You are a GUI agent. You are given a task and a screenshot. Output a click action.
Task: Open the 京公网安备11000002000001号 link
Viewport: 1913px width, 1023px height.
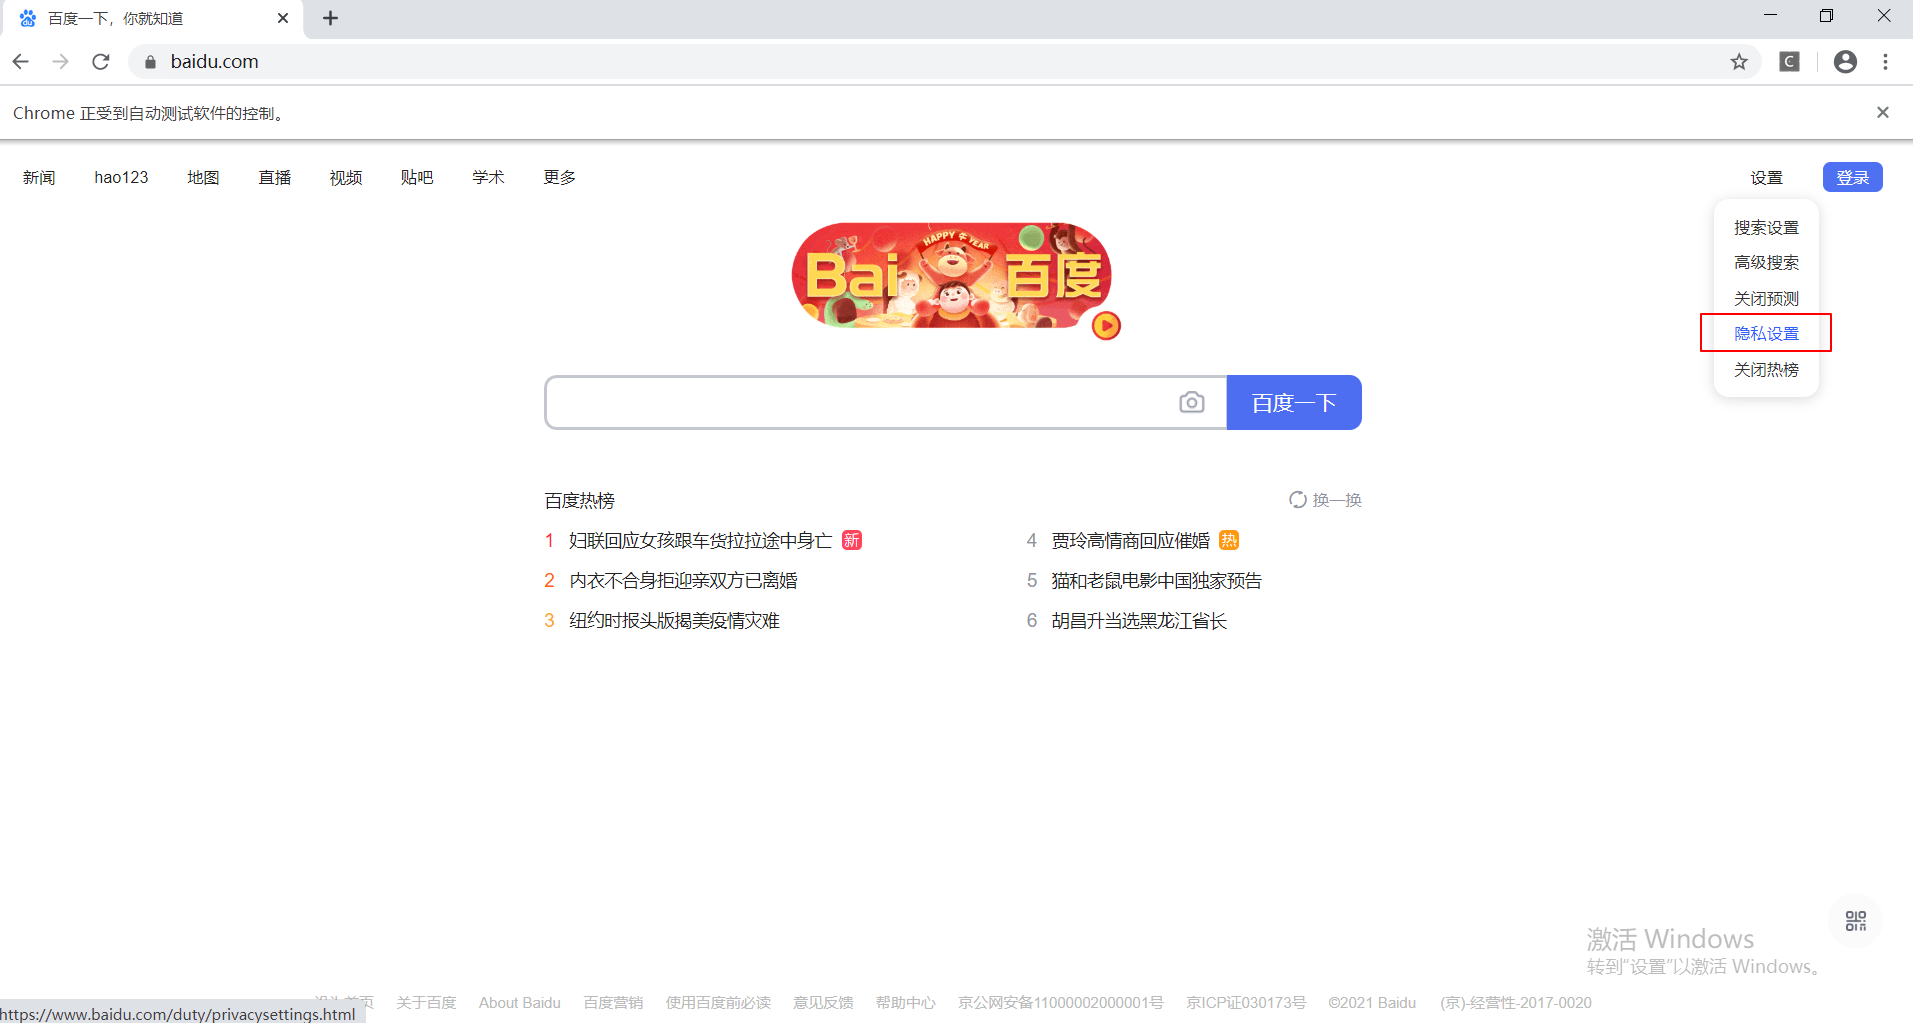coord(1061,1002)
